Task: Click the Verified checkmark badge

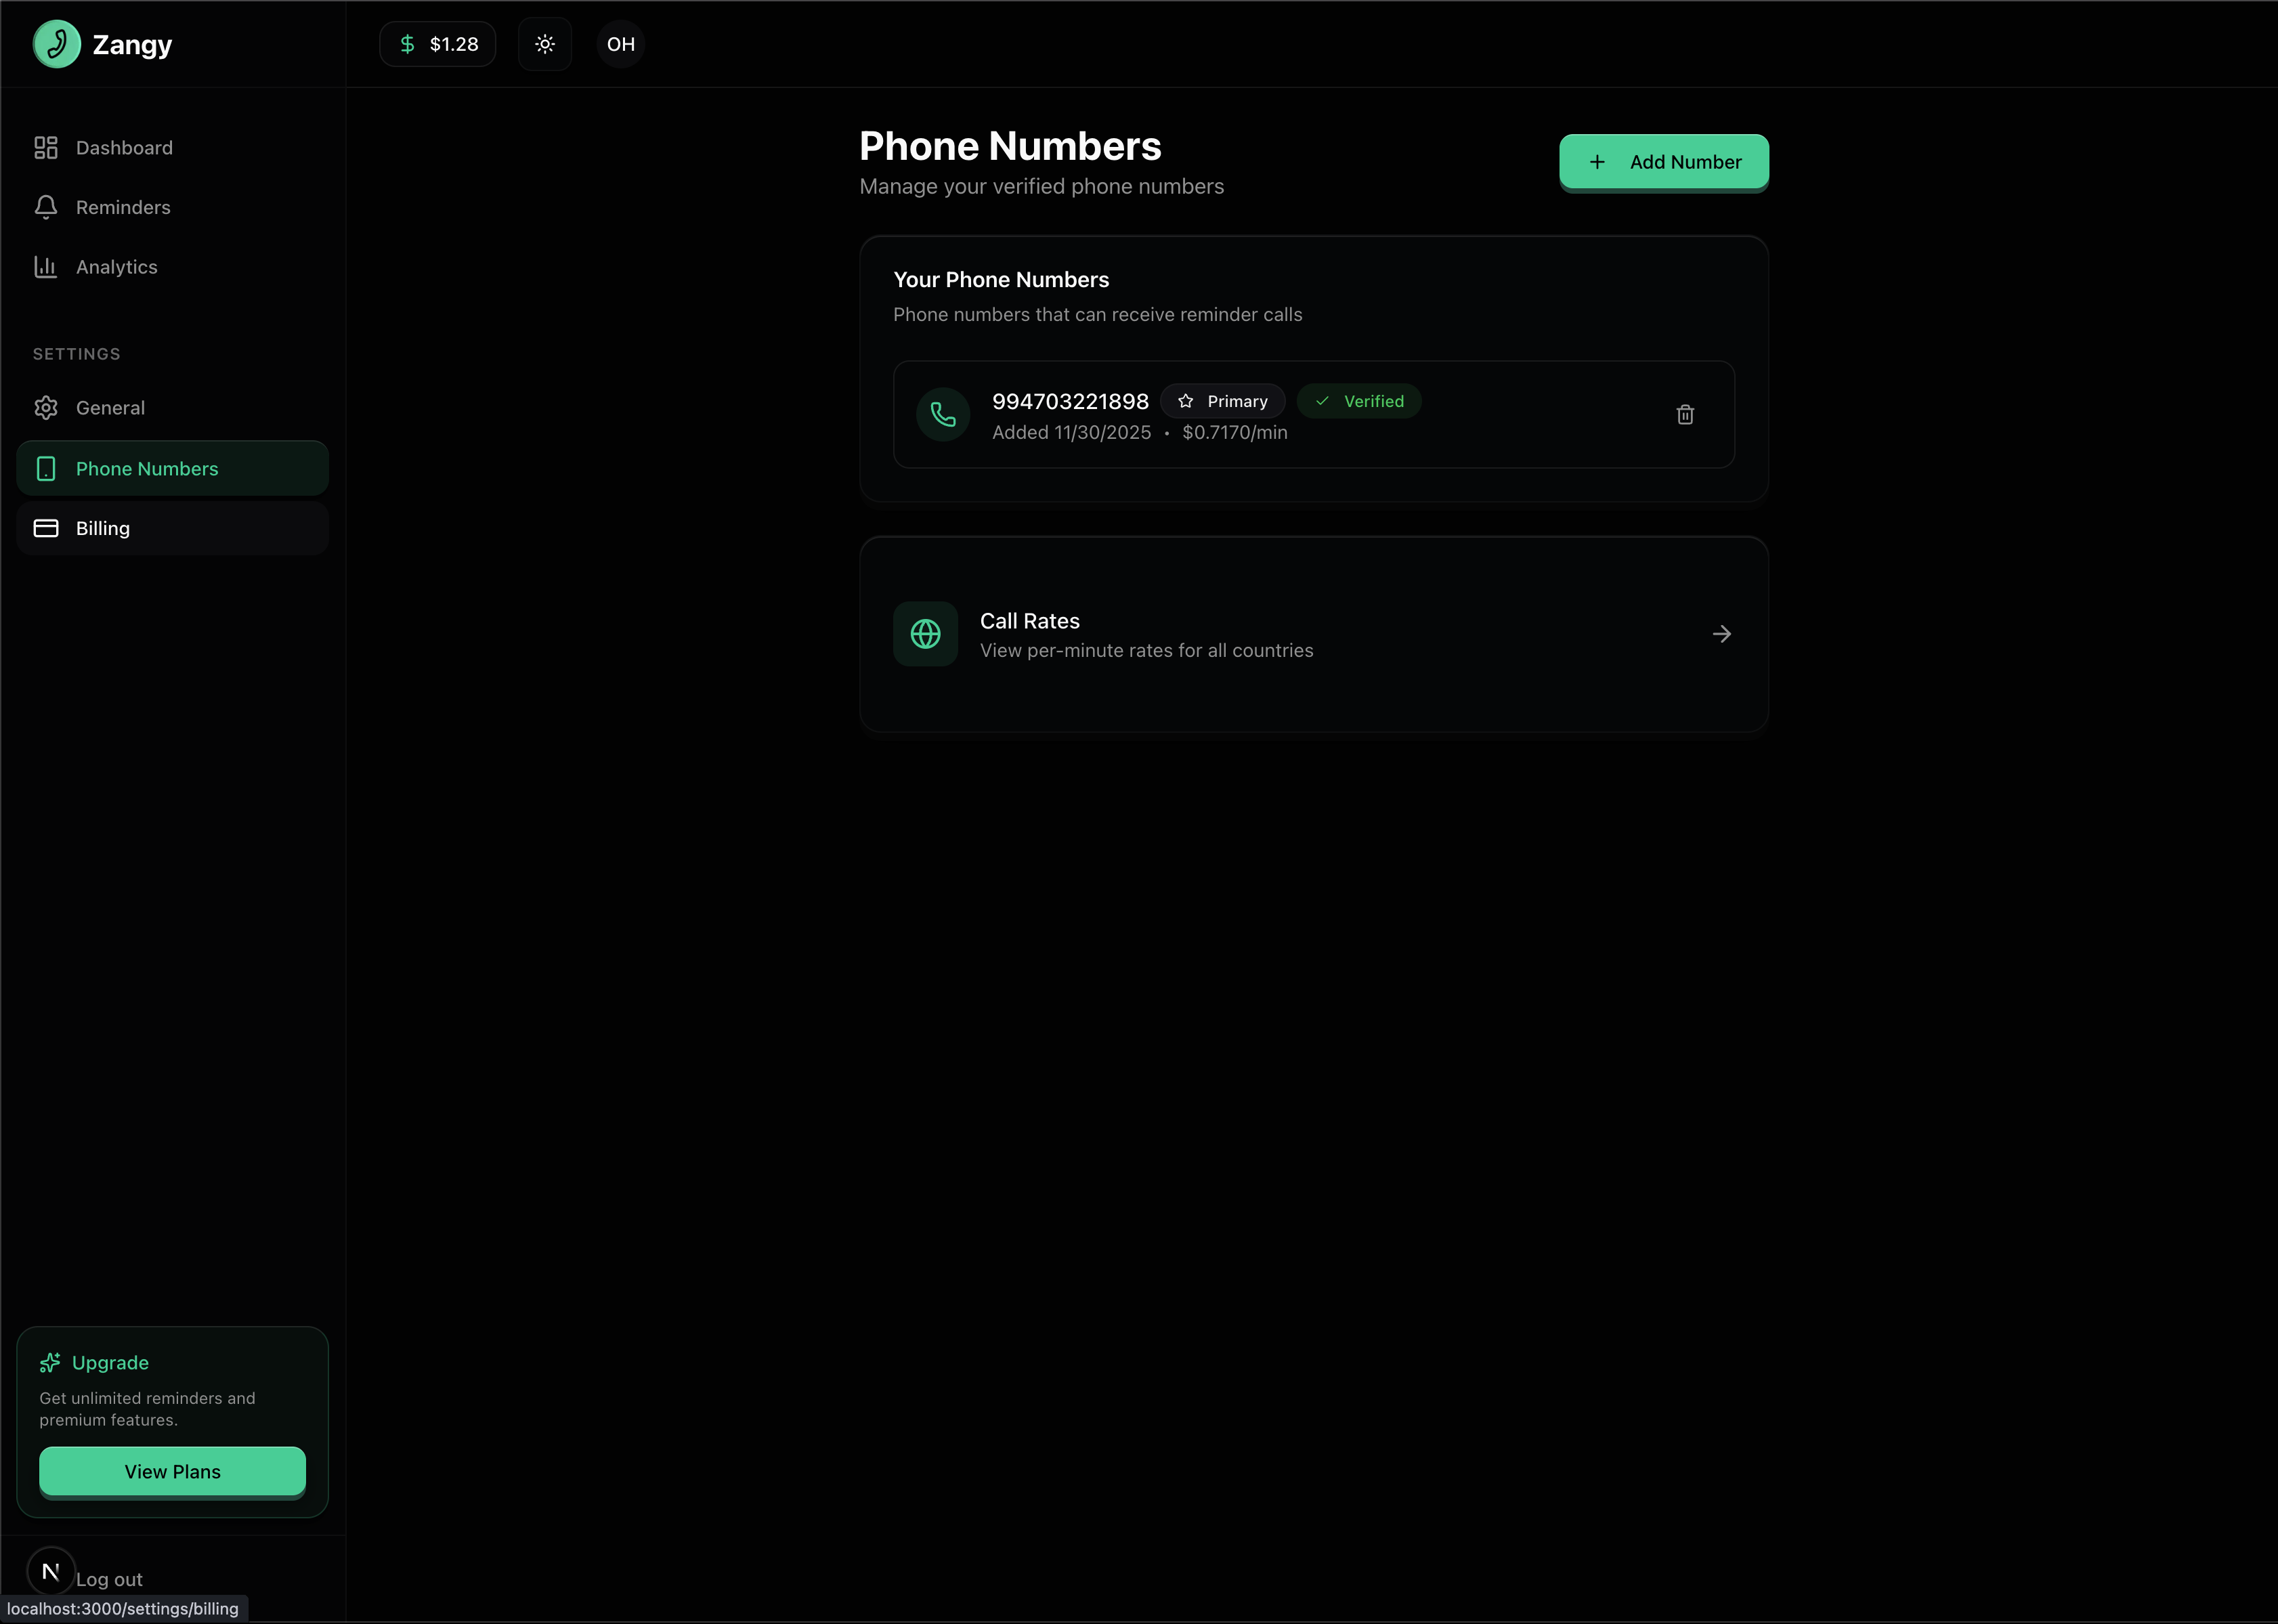Action: (x=1358, y=400)
